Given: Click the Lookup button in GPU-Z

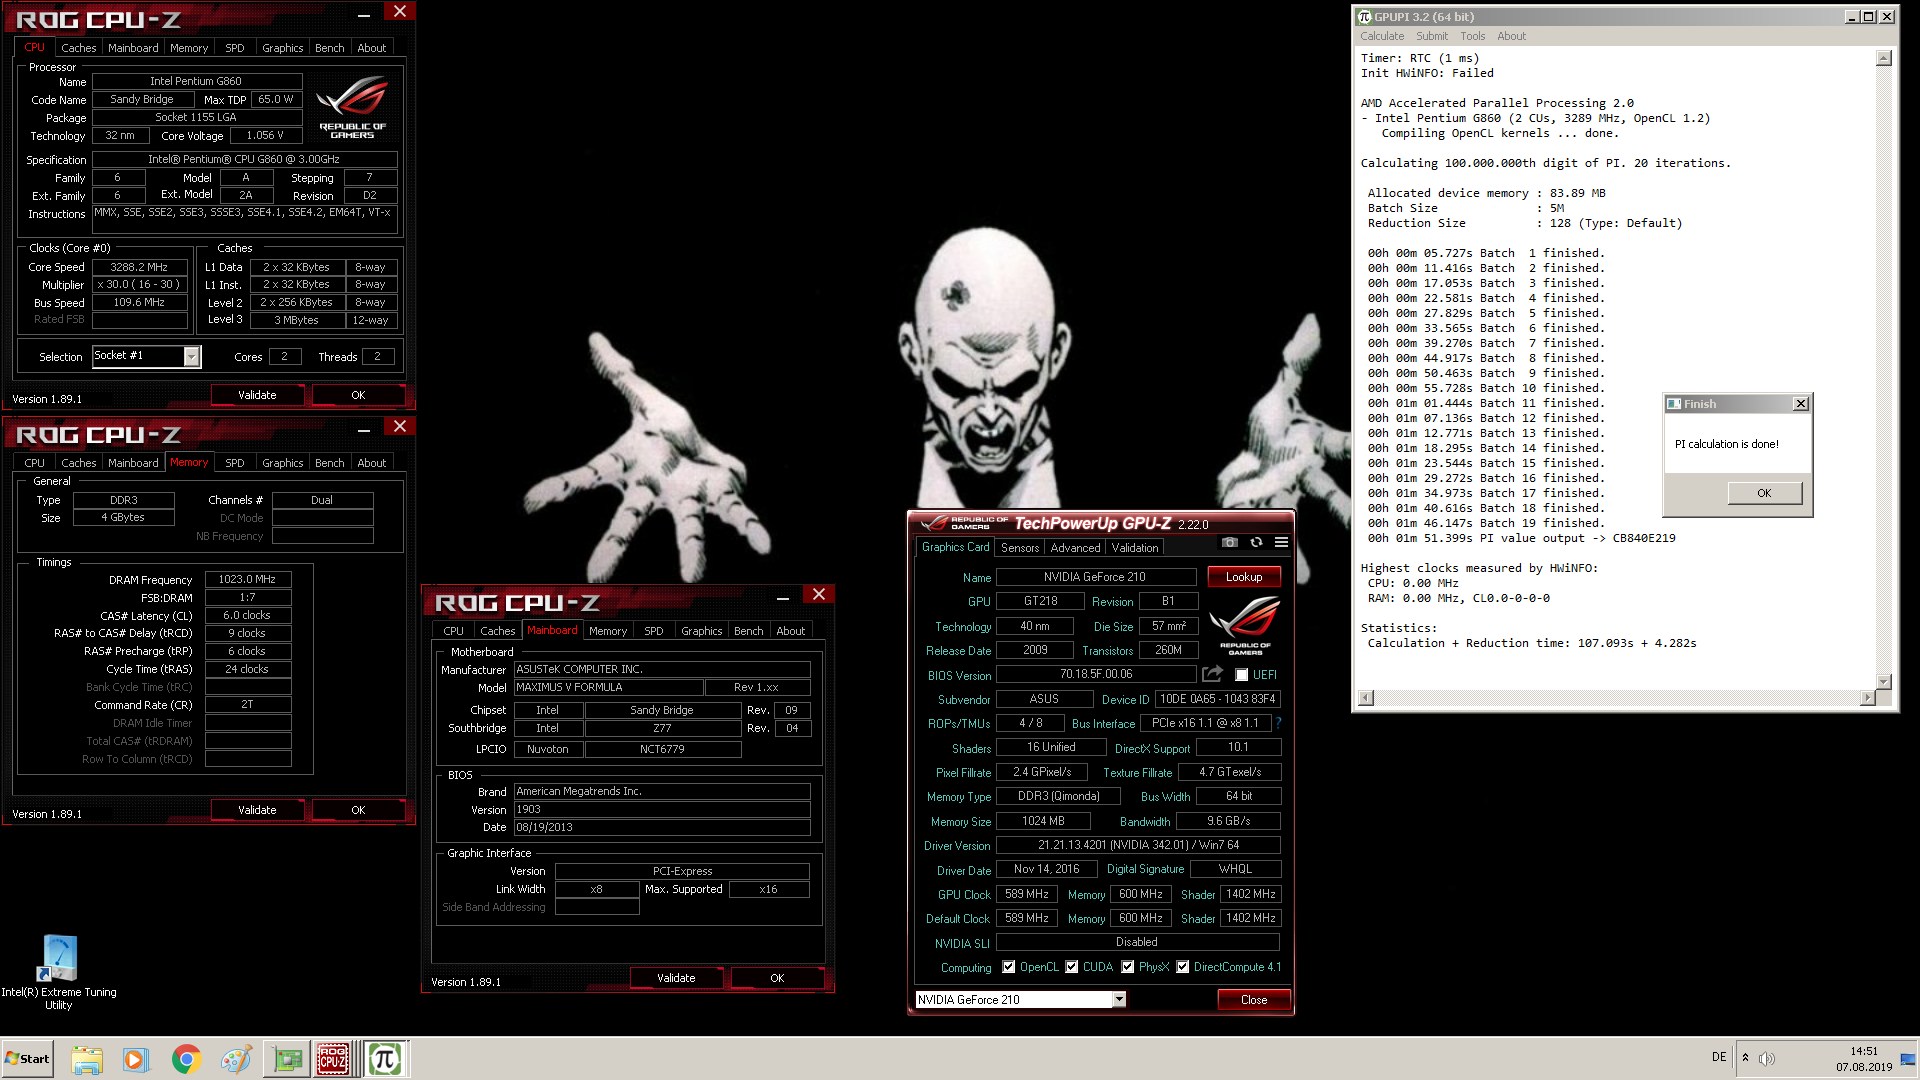Looking at the screenshot, I should pos(1243,577).
